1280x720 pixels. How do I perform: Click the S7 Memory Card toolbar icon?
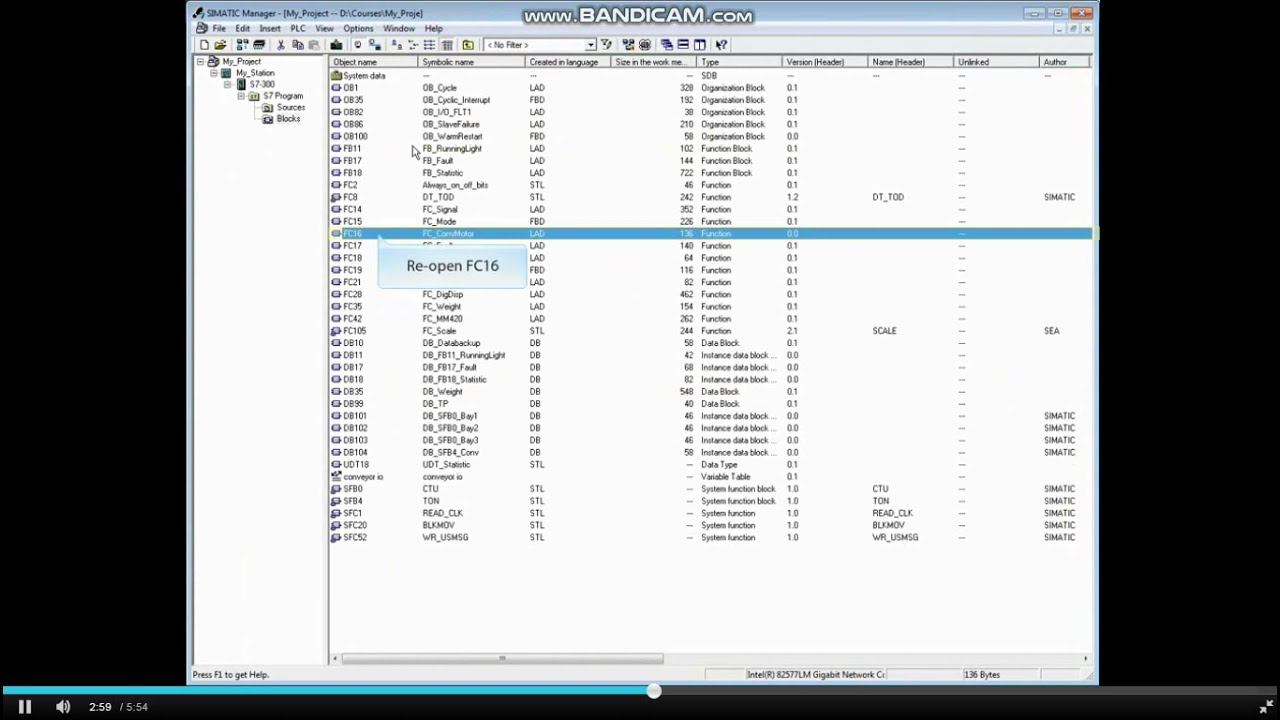pyautogui.click(x=259, y=44)
